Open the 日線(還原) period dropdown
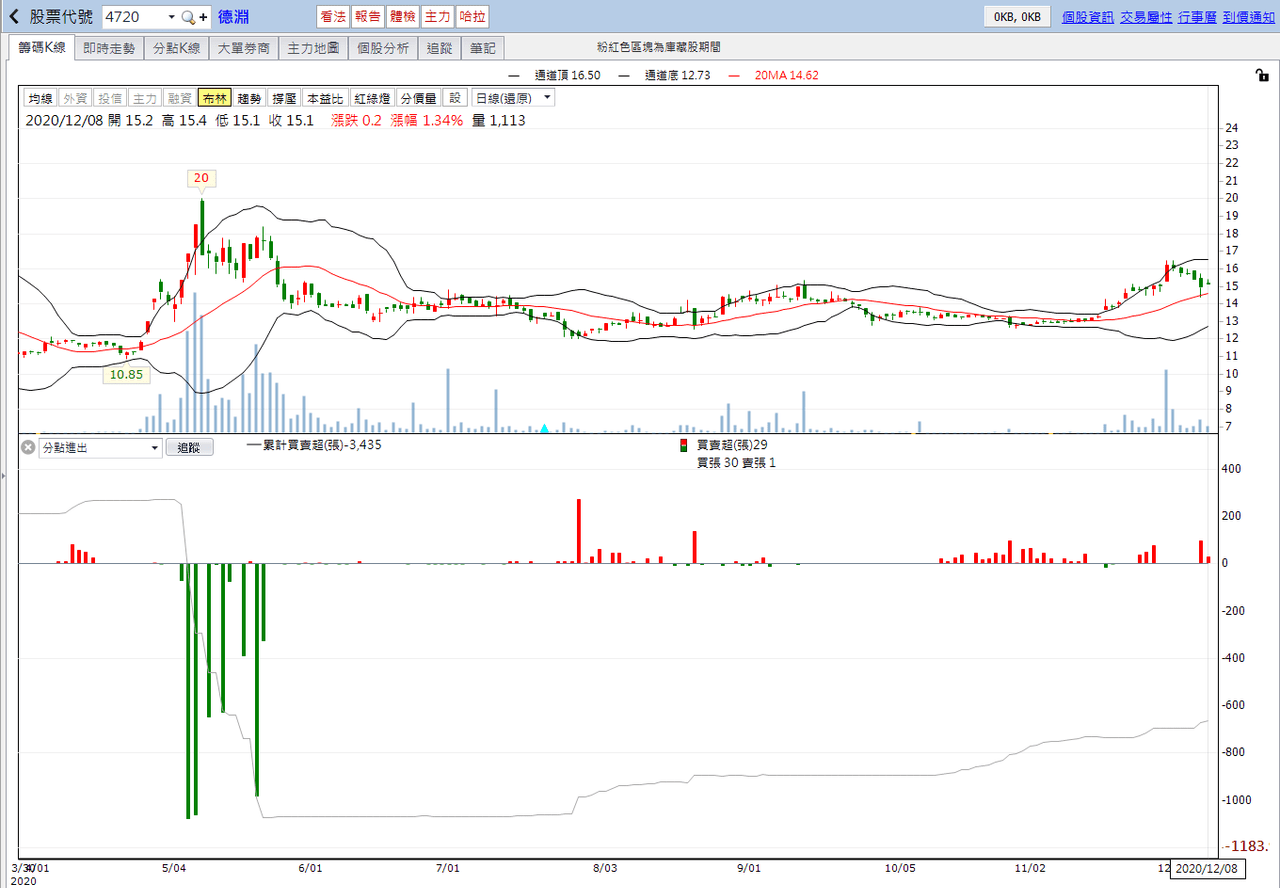This screenshot has height=888, width=1280. (x=513, y=98)
